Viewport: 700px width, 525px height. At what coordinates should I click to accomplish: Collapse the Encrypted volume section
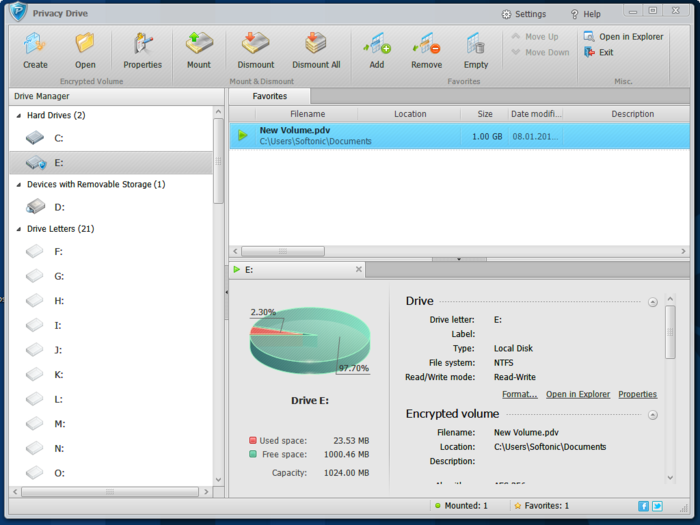[x=652, y=415]
